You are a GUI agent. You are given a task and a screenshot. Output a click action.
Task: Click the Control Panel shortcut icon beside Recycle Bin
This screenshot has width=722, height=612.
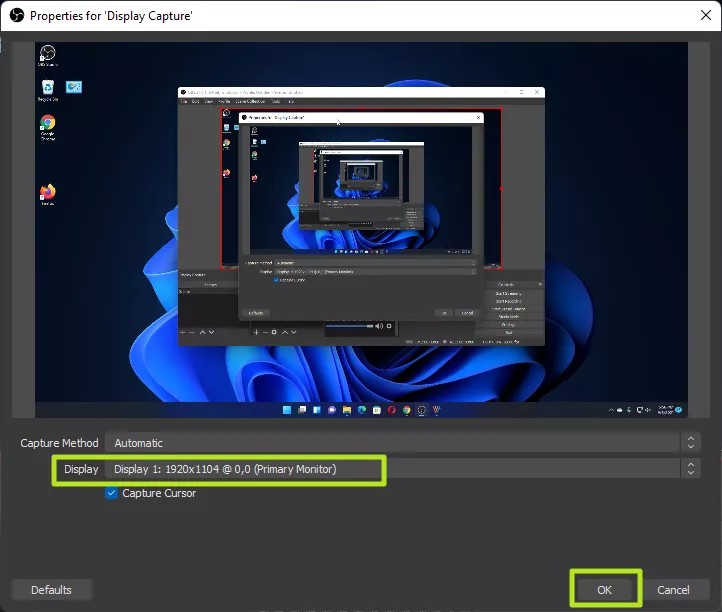(74, 87)
